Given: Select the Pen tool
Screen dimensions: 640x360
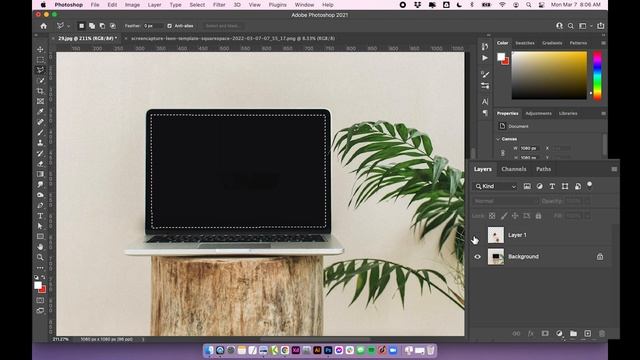Looking at the screenshot, I should pyautogui.click(x=40, y=205).
